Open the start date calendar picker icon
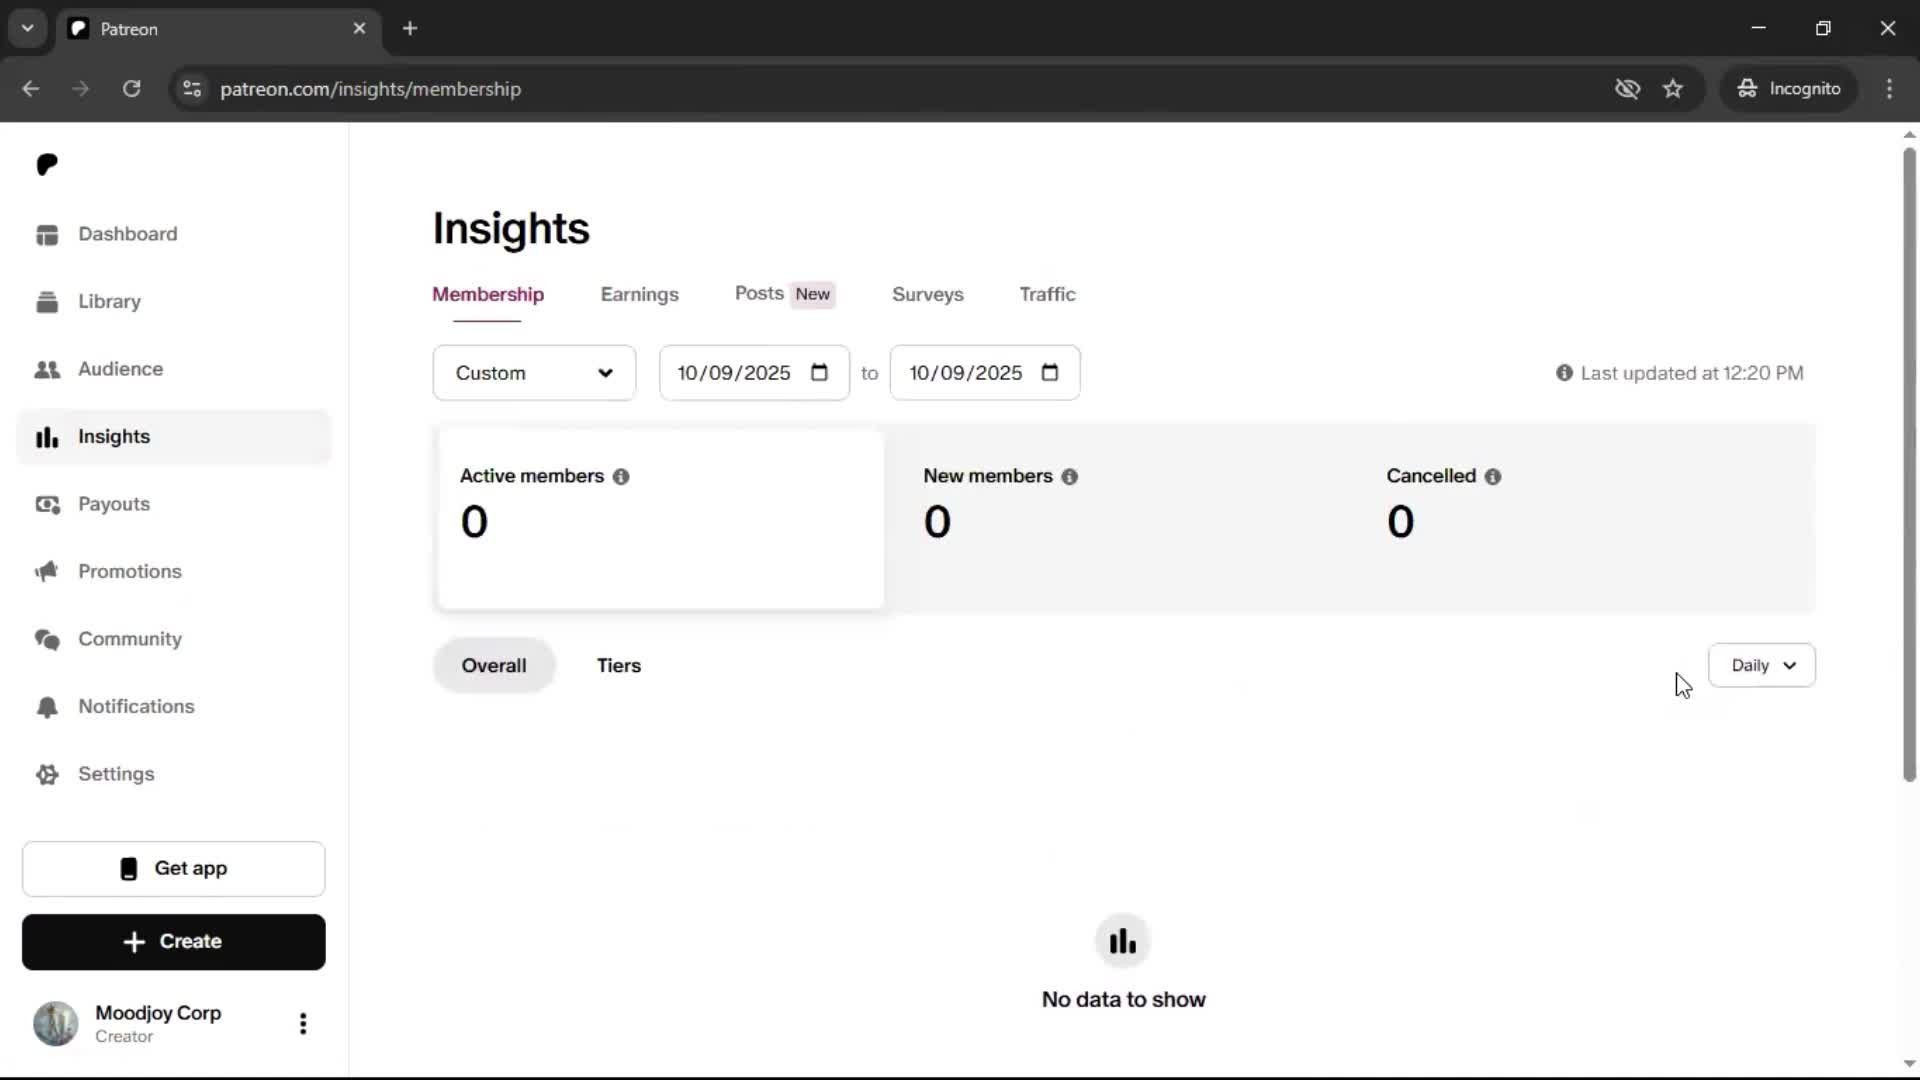1920x1080 pixels. (x=820, y=373)
